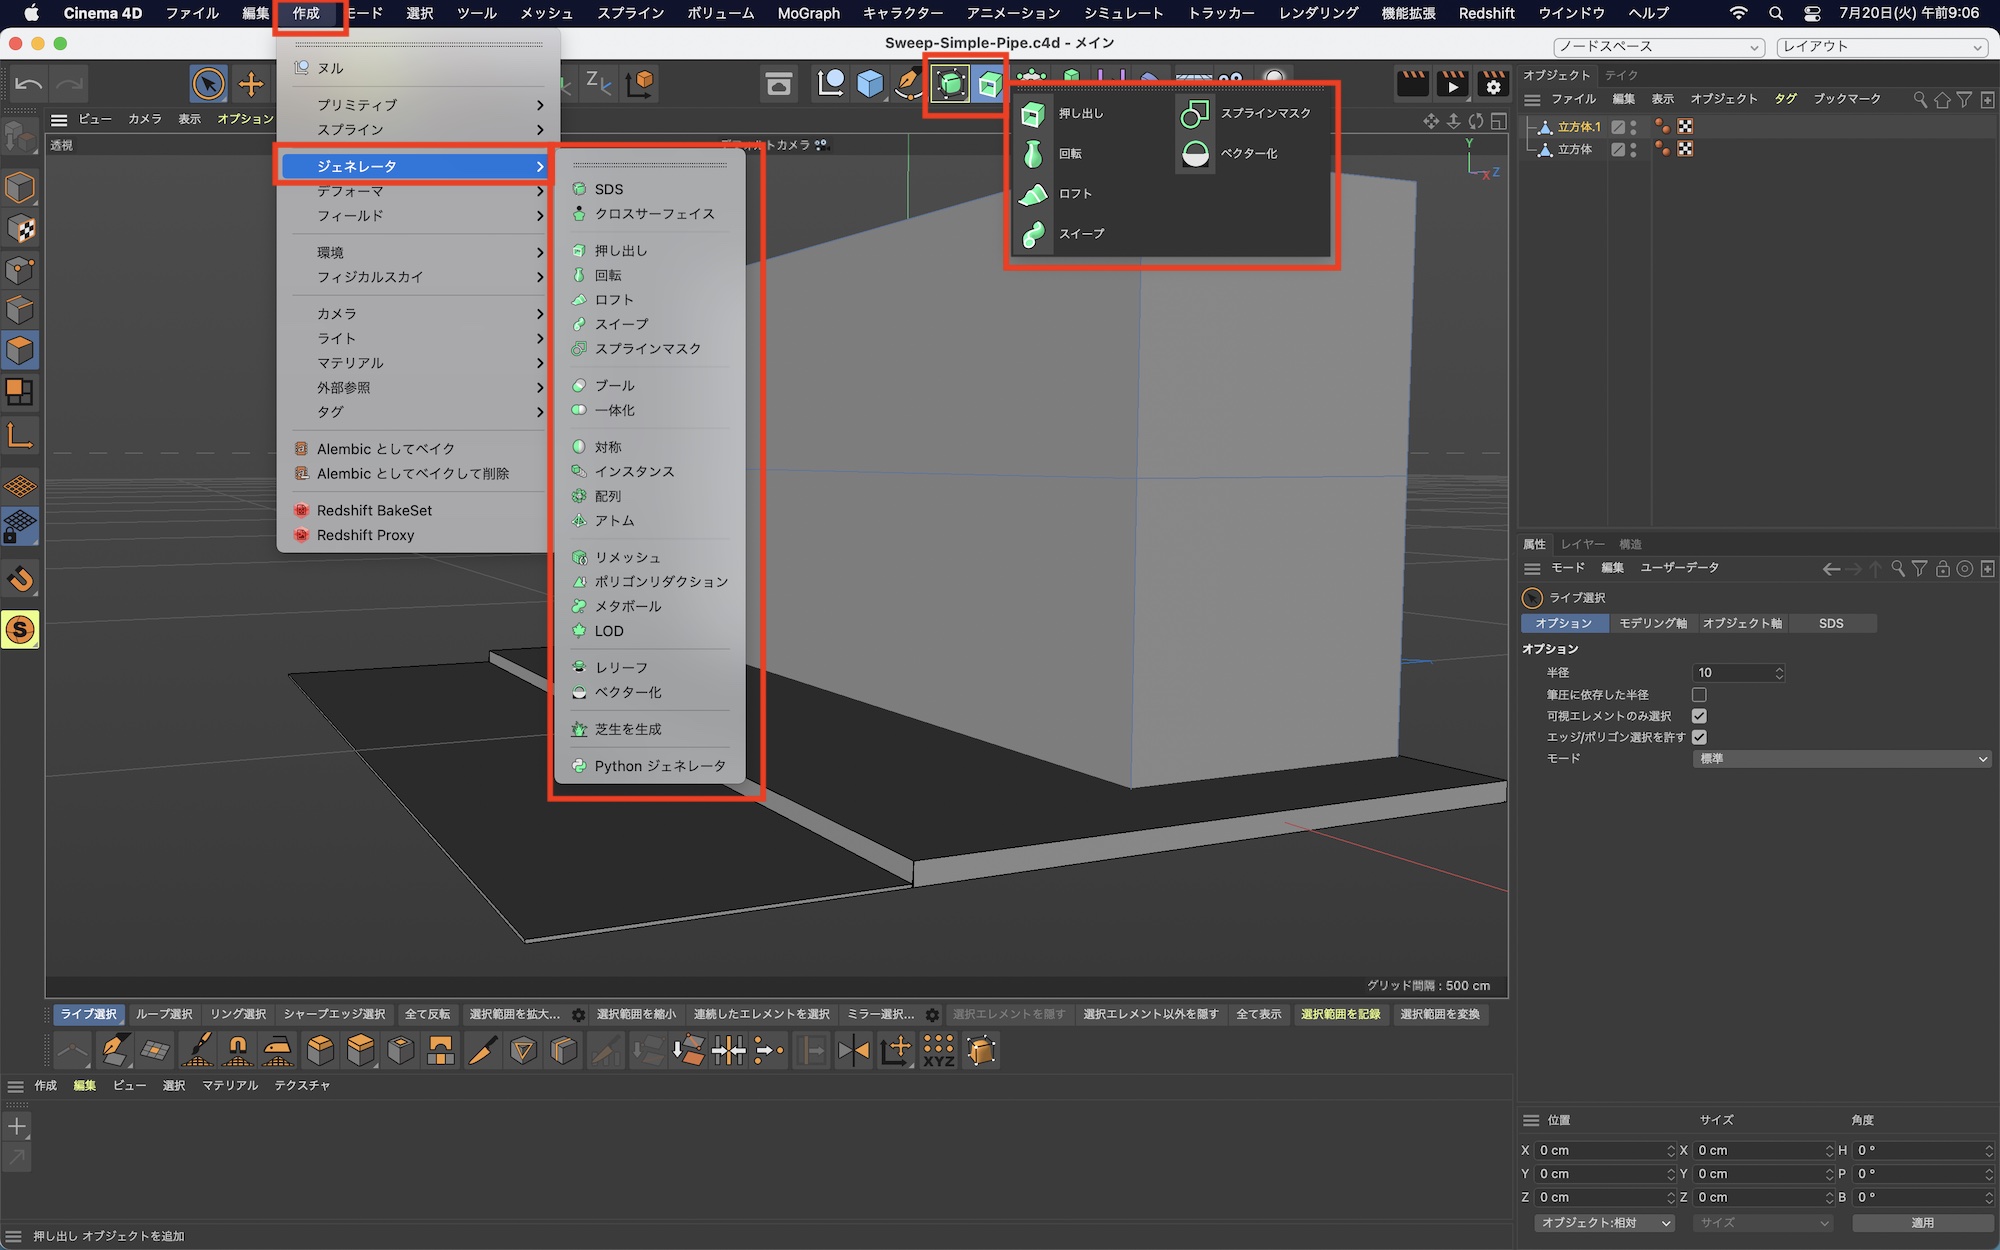Activate the move tool in the top toolbar
The height and width of the screenshot is (1250, 2000).
249,84
